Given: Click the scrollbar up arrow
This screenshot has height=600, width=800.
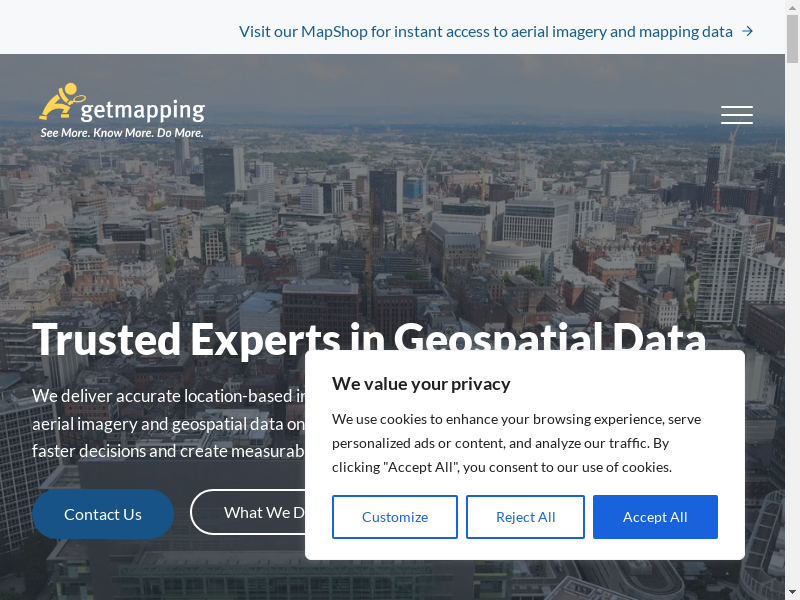Looking at the screenshot, I should coord(792,7).
